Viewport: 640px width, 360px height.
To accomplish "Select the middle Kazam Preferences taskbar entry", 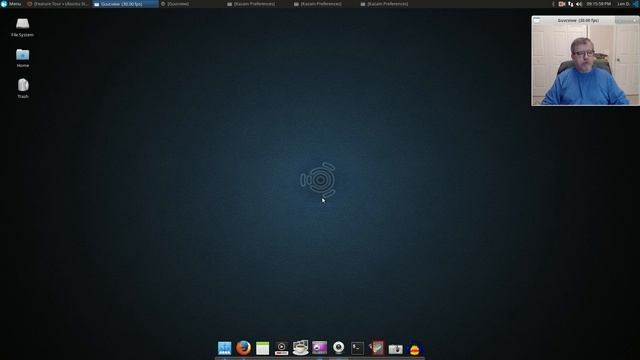I will coord(325,4).
